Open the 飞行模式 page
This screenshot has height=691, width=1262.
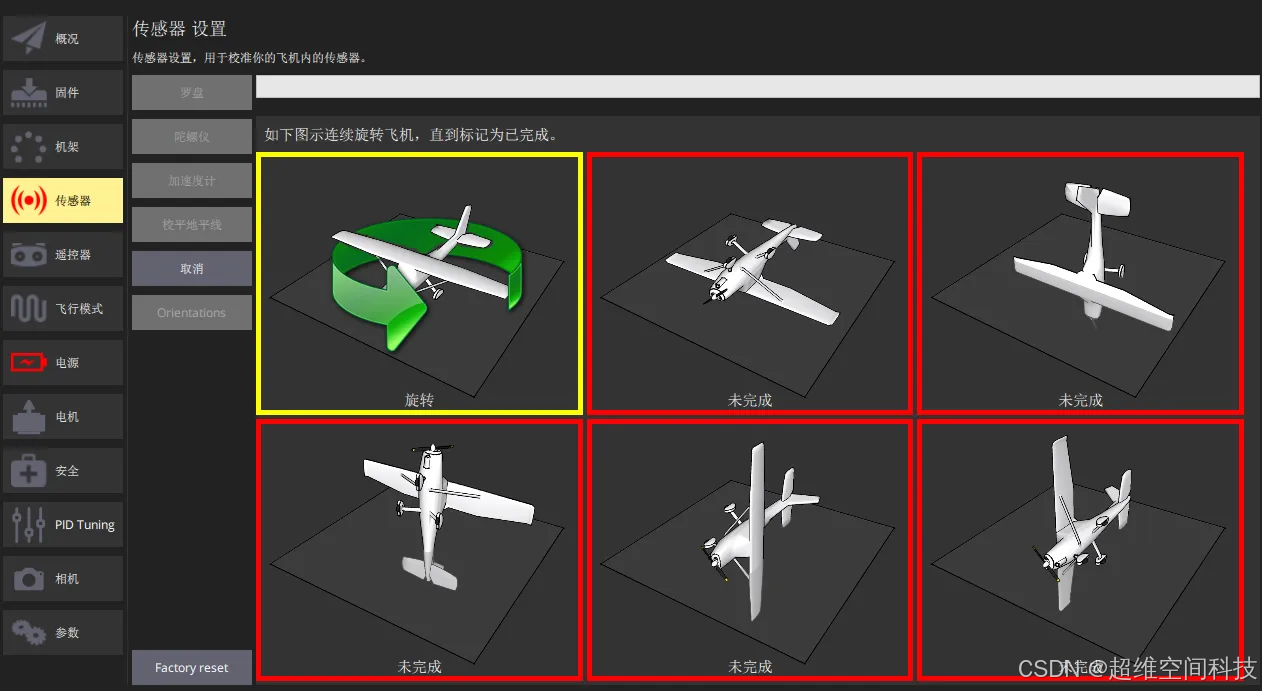click(x=63, y=308)
